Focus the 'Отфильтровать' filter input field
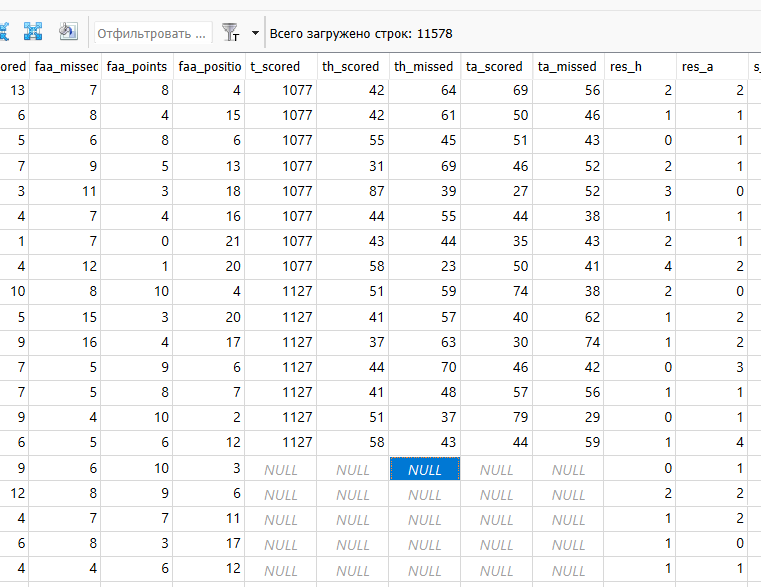This screenshot has width=761, height=587. point(153,33)
